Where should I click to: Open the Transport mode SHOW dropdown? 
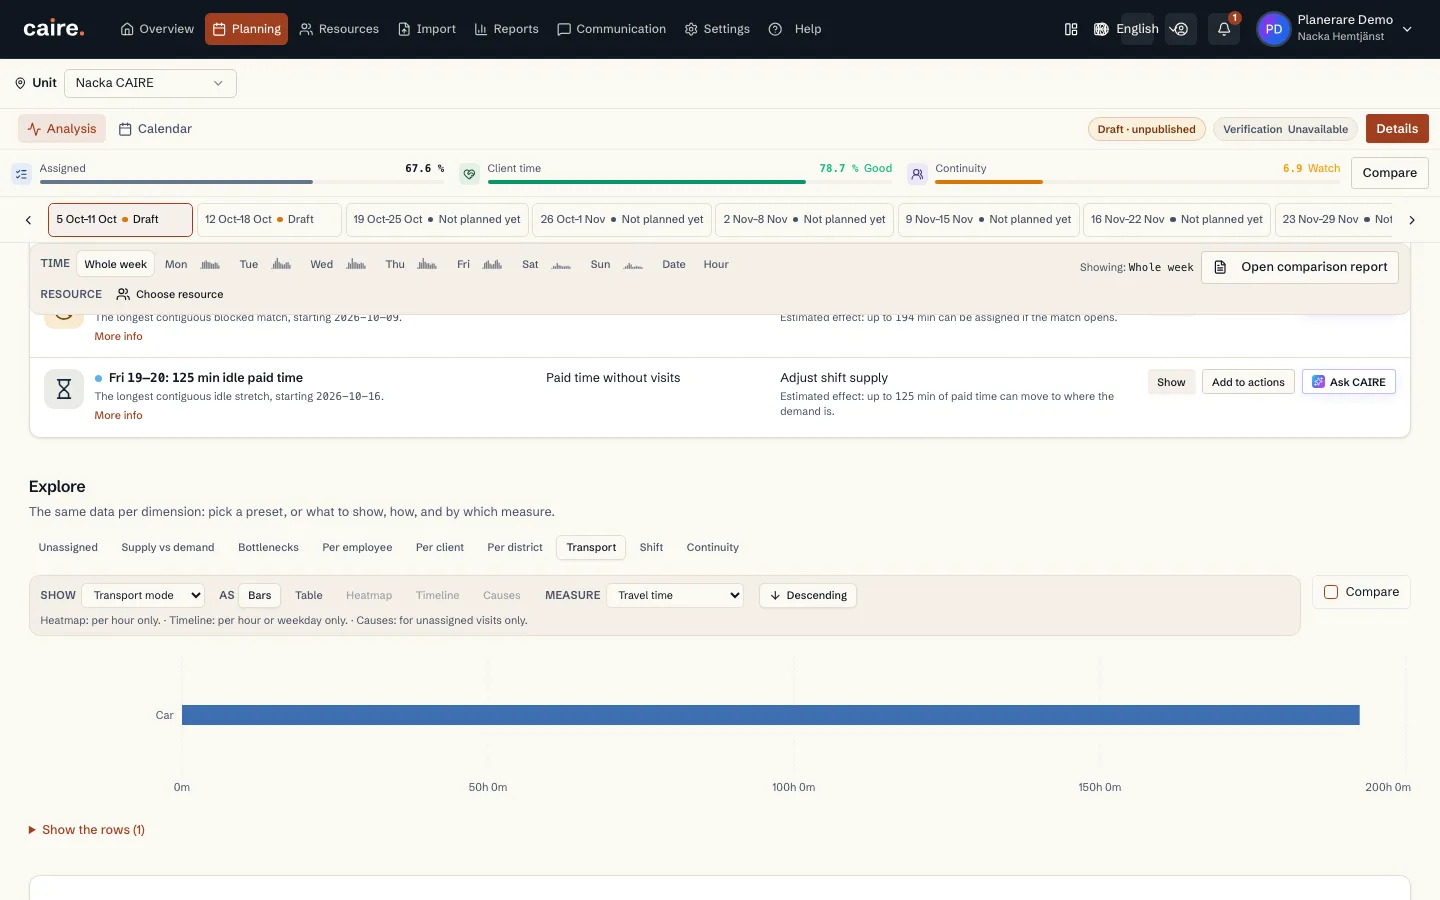click(143, 595)
